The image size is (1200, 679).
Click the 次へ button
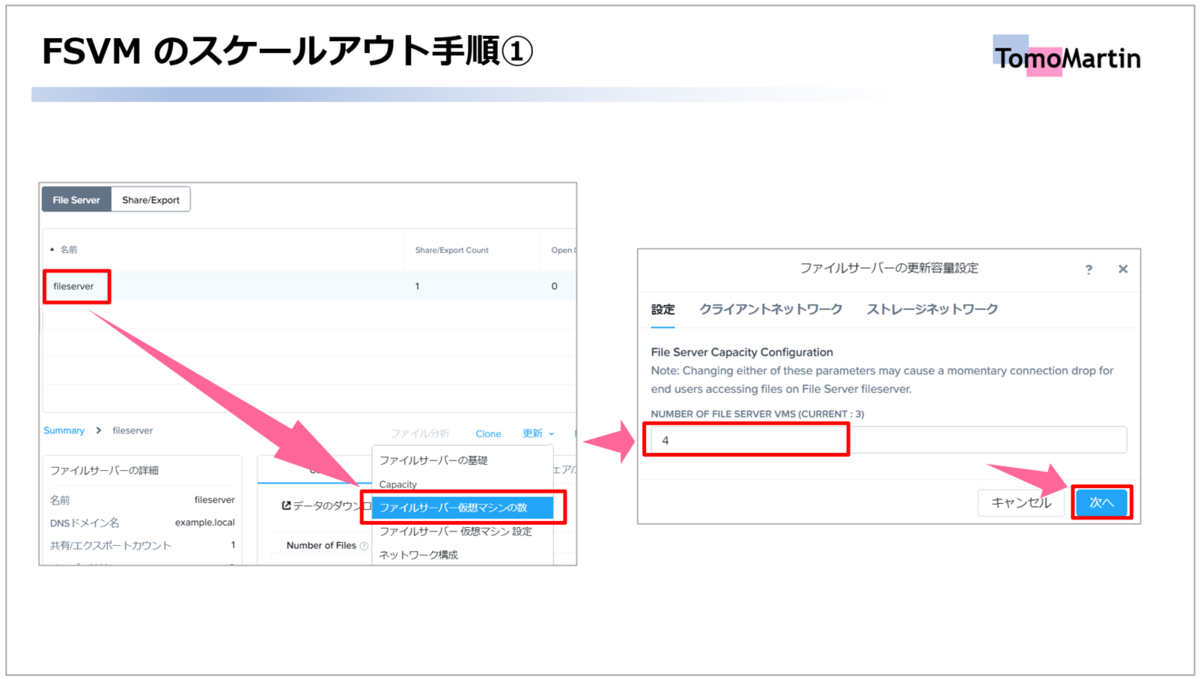click(x=1101, y=503)
